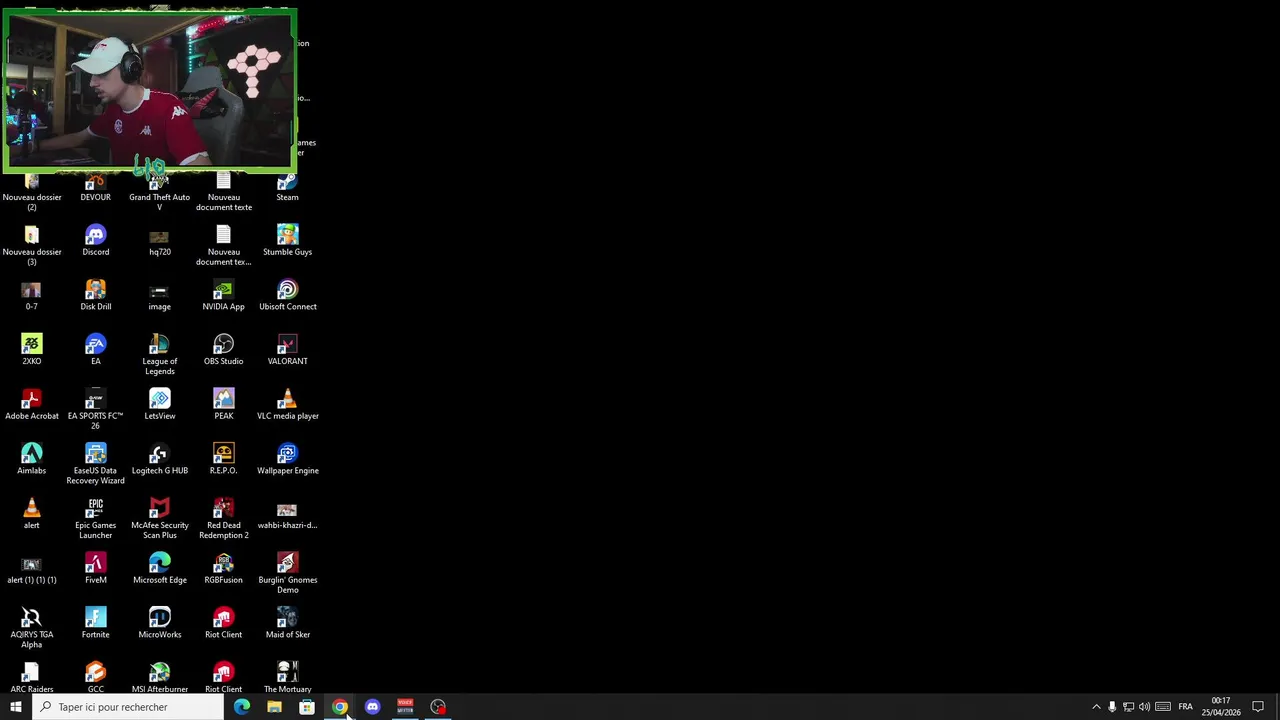The width and height of the screenshot is (1280, 720).
Task: Switch to OBS Studio on the taskbar
Action: (x=438, y=707)
